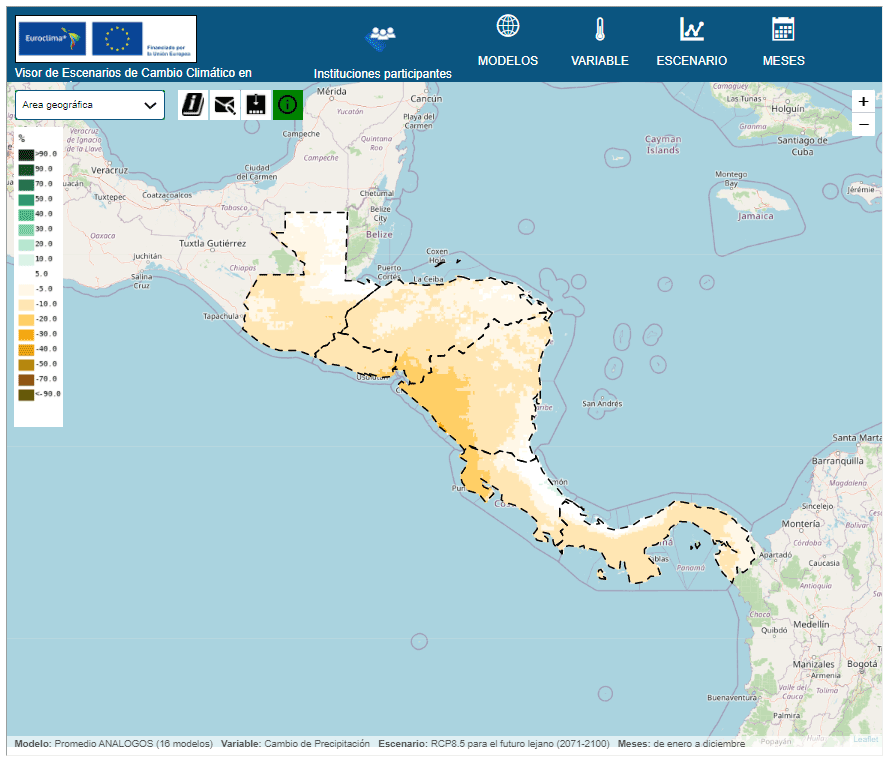Open the MODELOS menu

pyautogui.click(x=508, y=61)
